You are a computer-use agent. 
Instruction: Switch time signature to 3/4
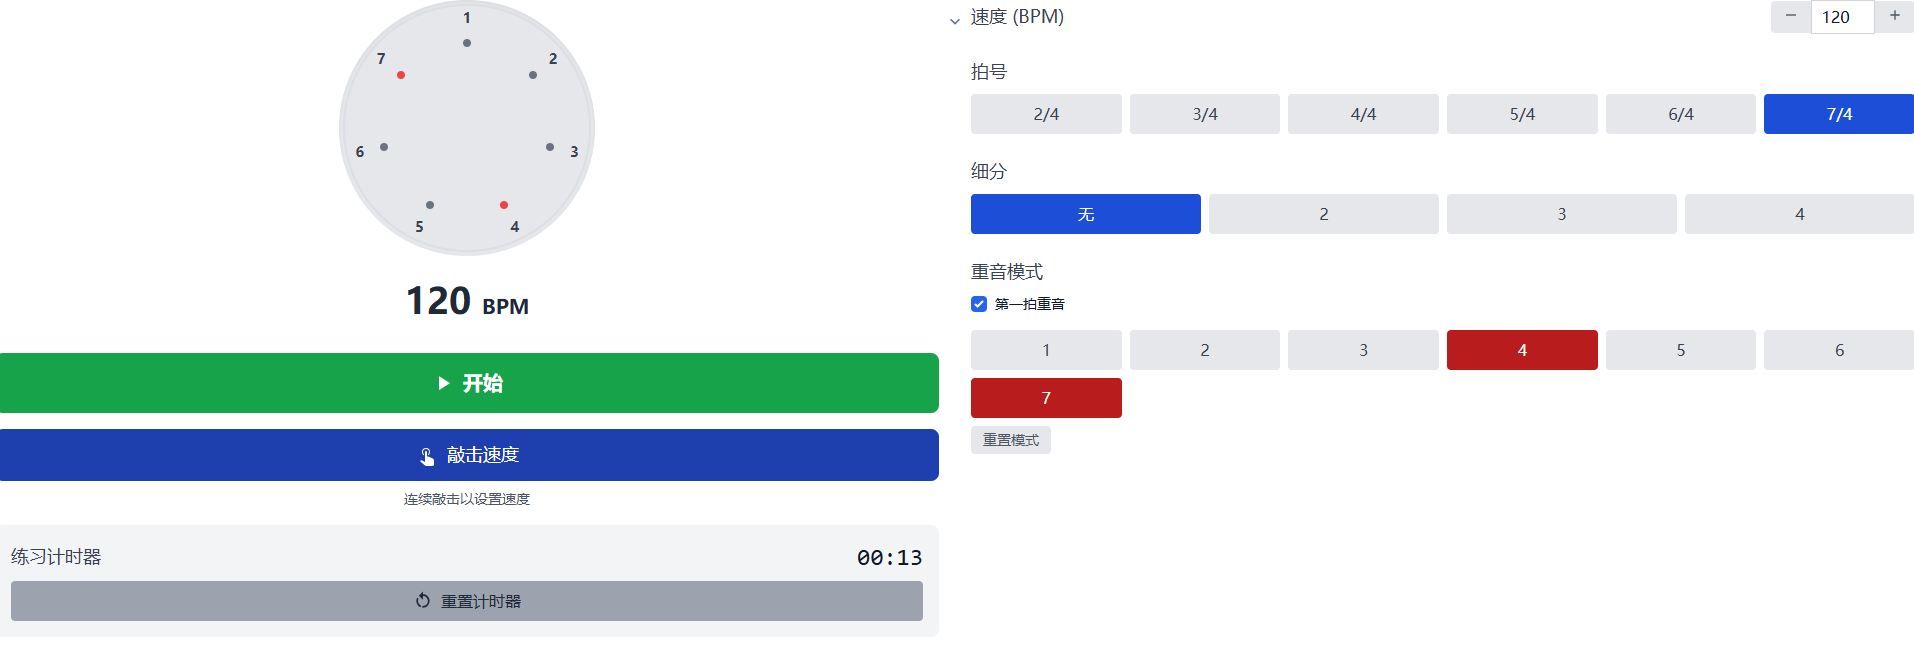pos(1204,113)
